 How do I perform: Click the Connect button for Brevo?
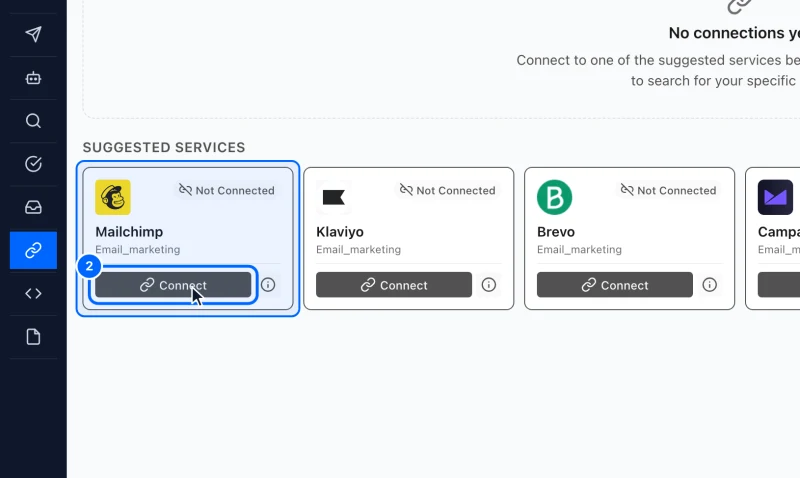[x=615, y=285]
